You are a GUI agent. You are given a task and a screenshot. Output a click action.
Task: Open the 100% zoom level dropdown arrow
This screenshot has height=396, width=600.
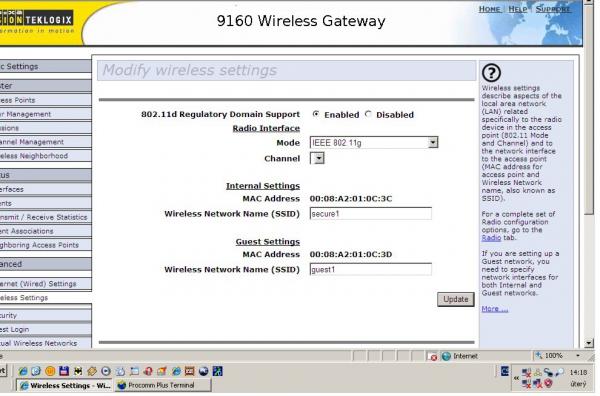pos(578,355)
